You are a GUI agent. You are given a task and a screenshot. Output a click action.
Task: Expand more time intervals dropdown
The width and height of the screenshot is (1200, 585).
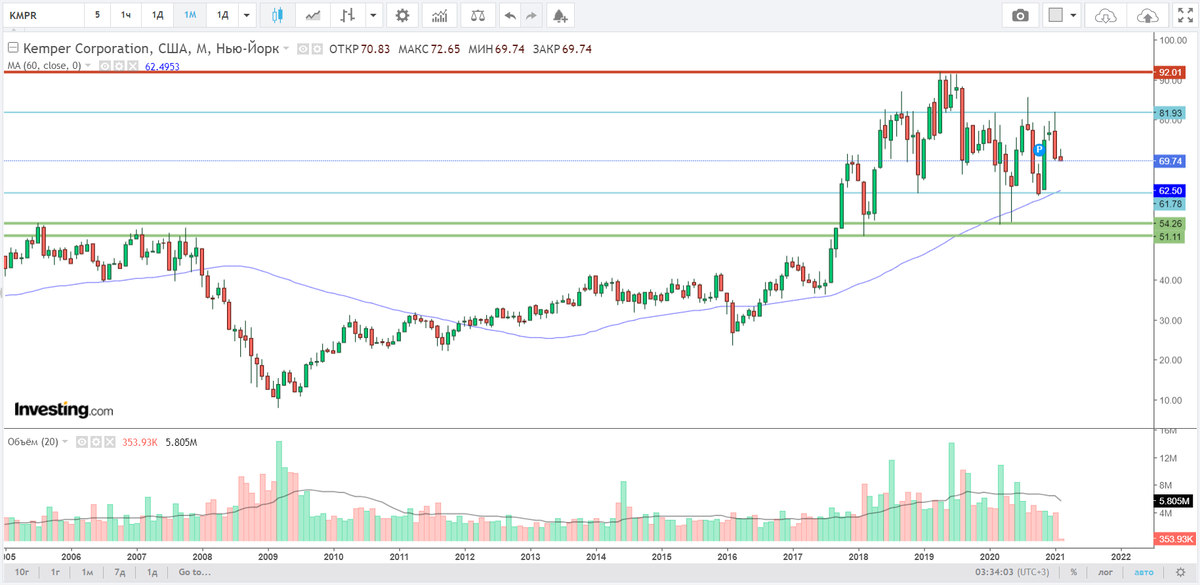(x=249, y=15)
